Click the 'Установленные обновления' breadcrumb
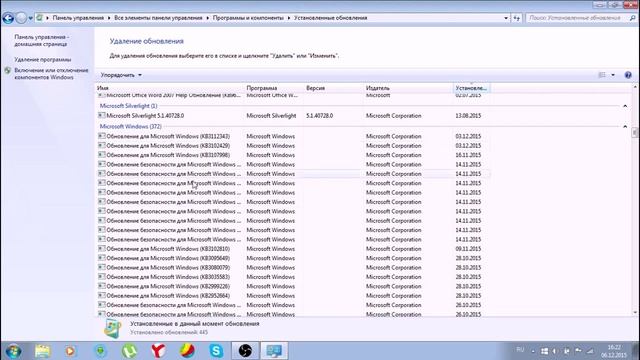Screen dimensions: 640x360 click(330, 18)
